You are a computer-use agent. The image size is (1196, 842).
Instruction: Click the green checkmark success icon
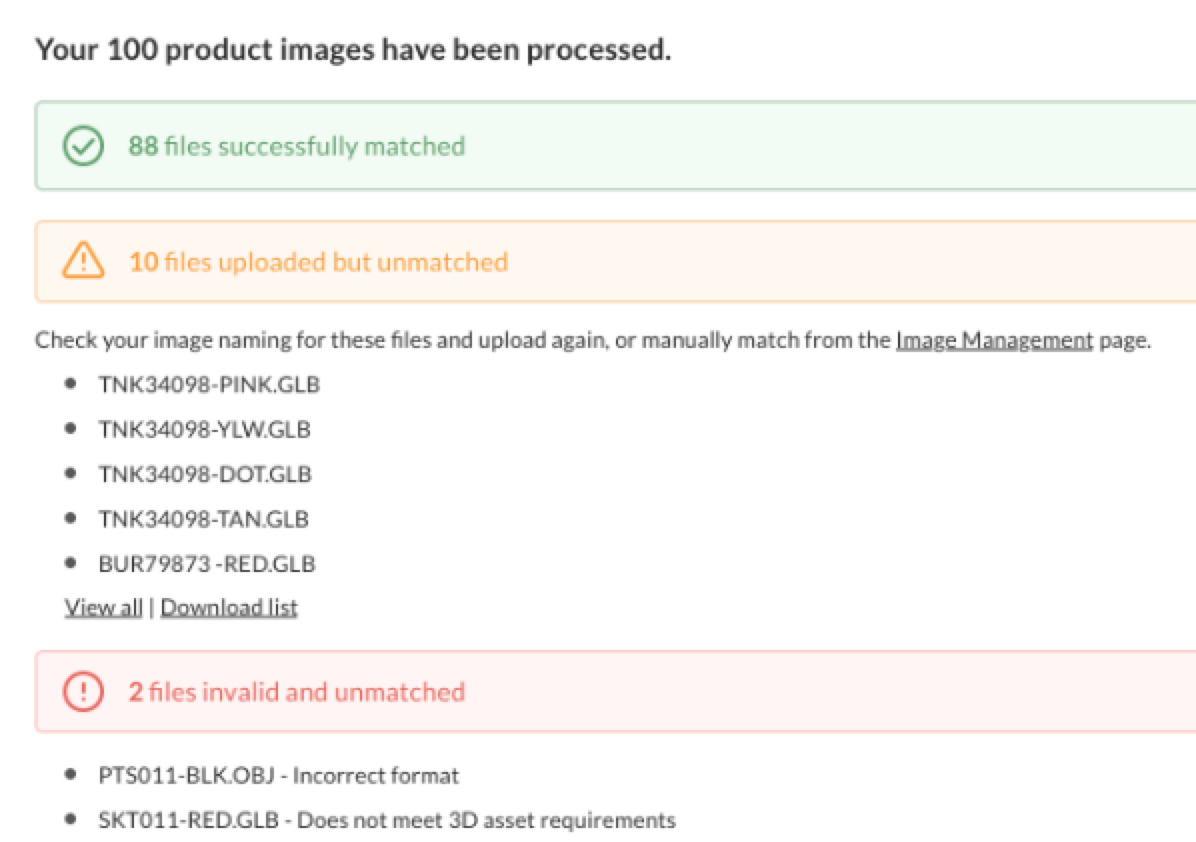(x=83, y=146)
